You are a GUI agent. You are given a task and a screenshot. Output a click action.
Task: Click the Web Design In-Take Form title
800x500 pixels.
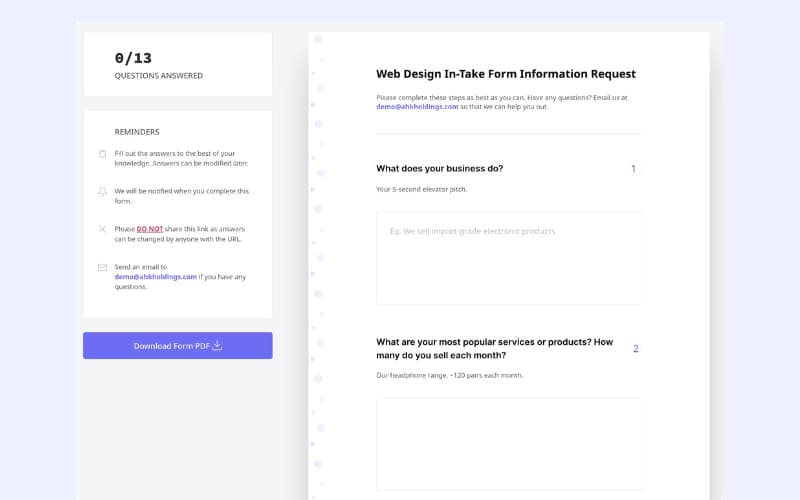point(505,74)
